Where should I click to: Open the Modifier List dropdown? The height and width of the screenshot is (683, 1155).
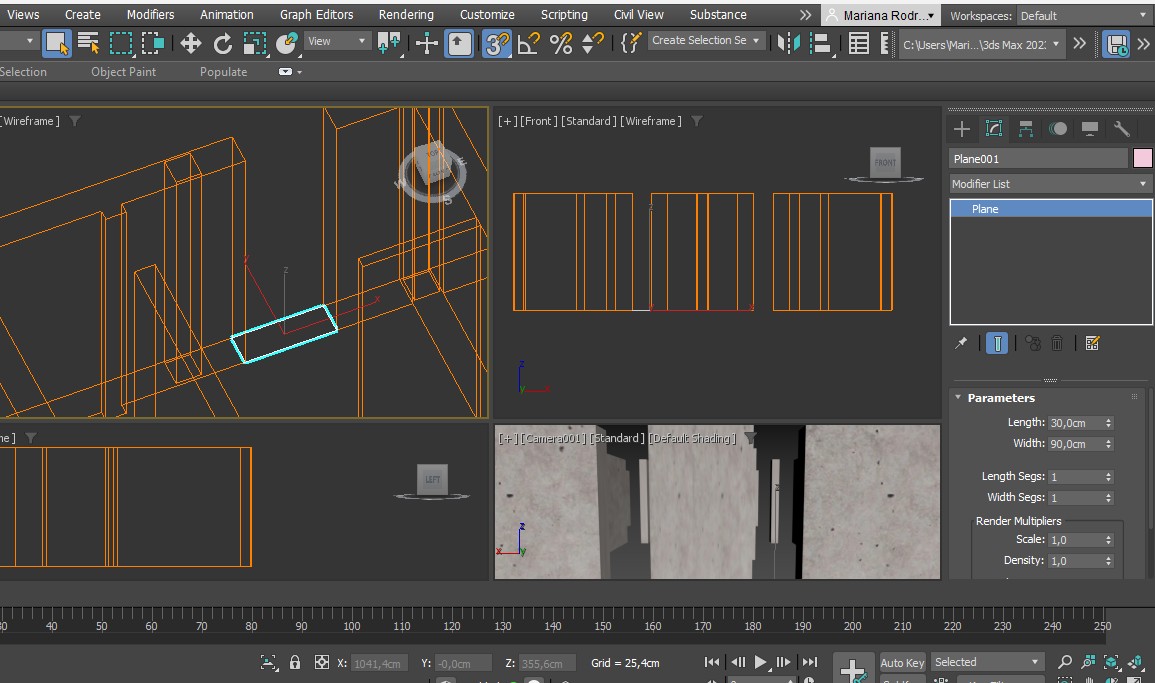click(1050, 184)
